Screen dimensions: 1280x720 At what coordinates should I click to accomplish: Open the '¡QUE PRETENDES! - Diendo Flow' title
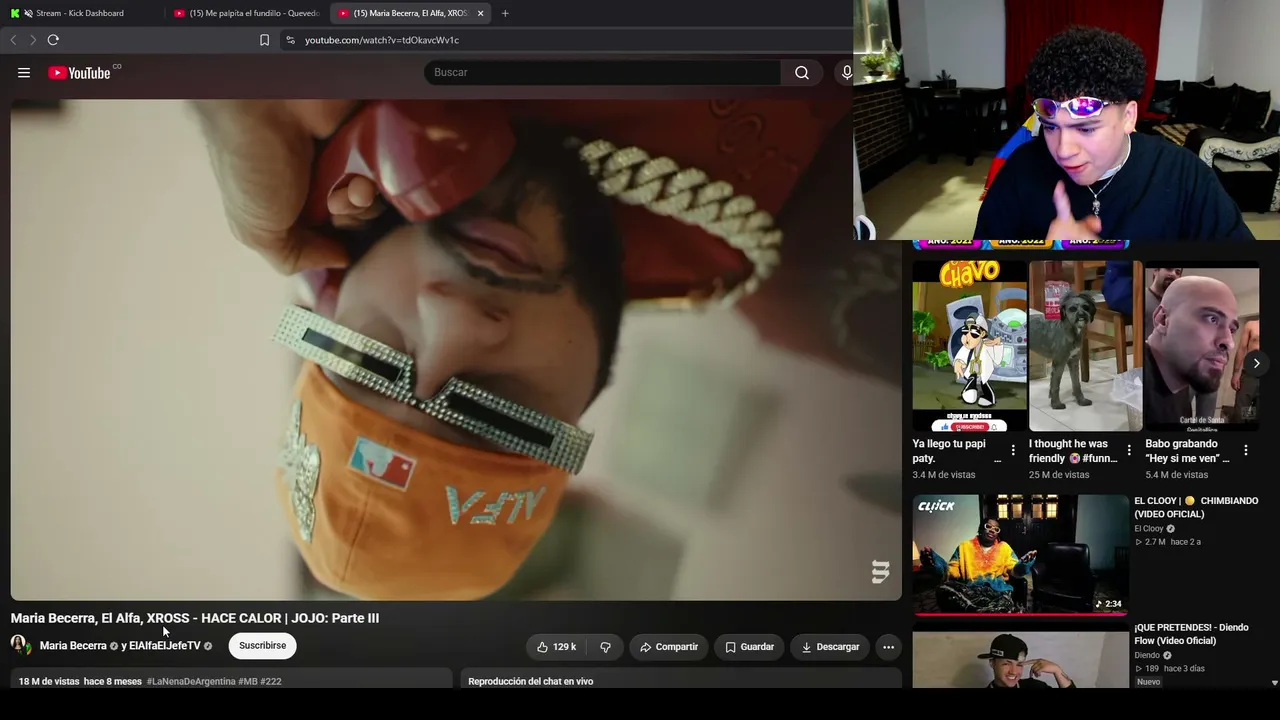point(1191,634)
